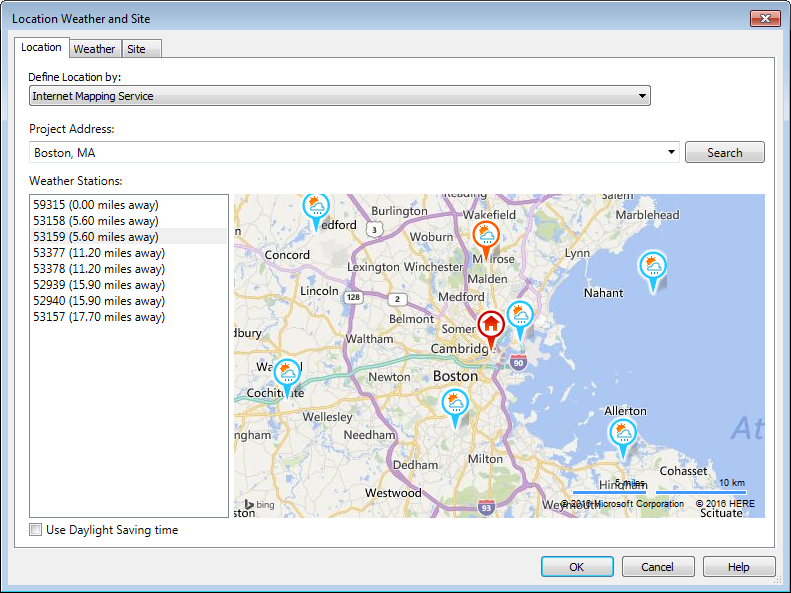Click the Interstate 93 shield on map
This screenshot has width=791, height=593.
(x=485, y=508)
